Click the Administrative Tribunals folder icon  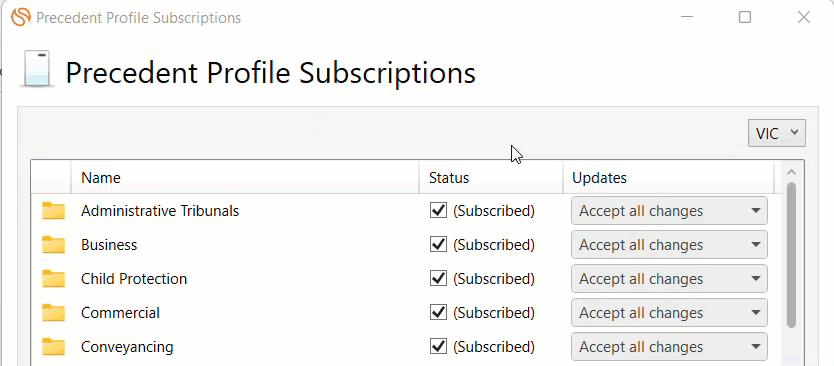click(53, 211)
